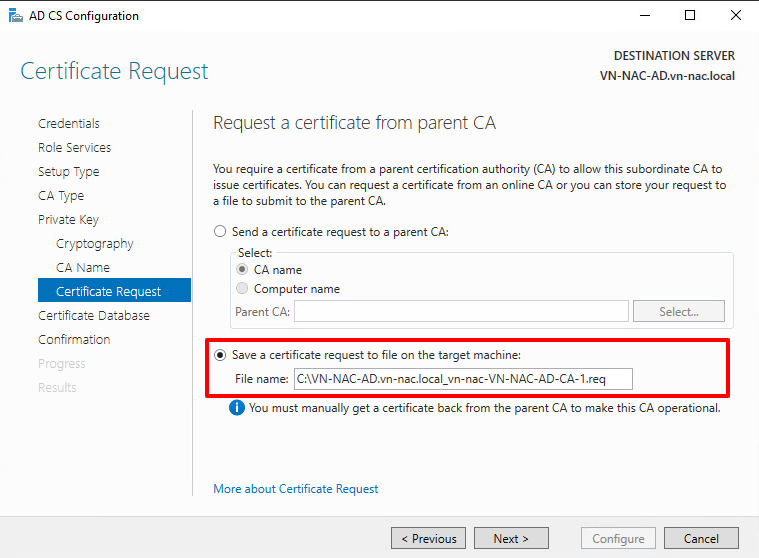Select 'Save a certificate request to file' option
Viewport: 759px width, 558px height.
pos(221,355)
